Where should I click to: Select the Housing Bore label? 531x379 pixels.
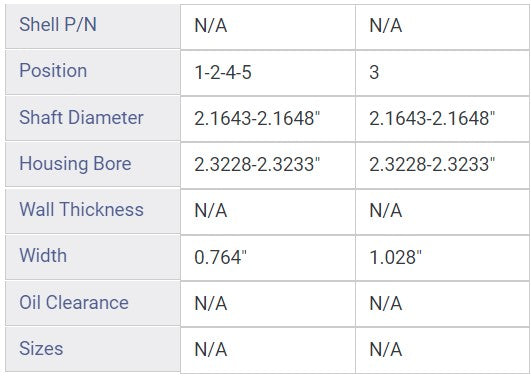75,164
